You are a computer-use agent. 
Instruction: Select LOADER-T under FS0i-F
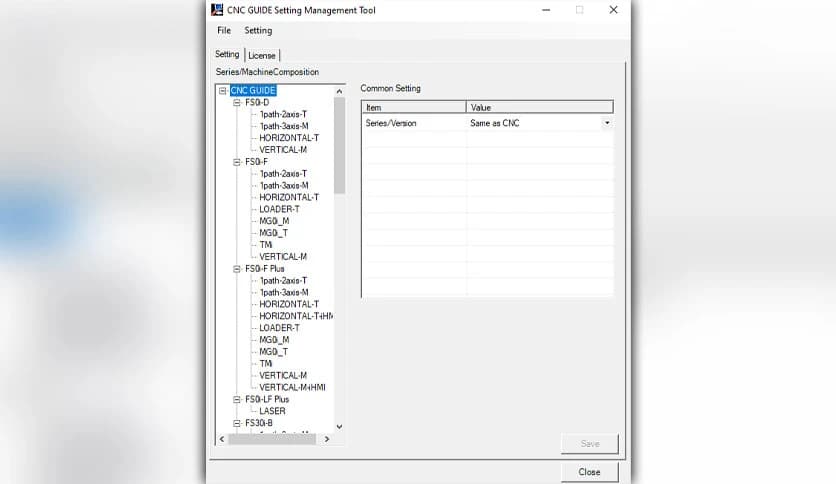pos(279,209)
